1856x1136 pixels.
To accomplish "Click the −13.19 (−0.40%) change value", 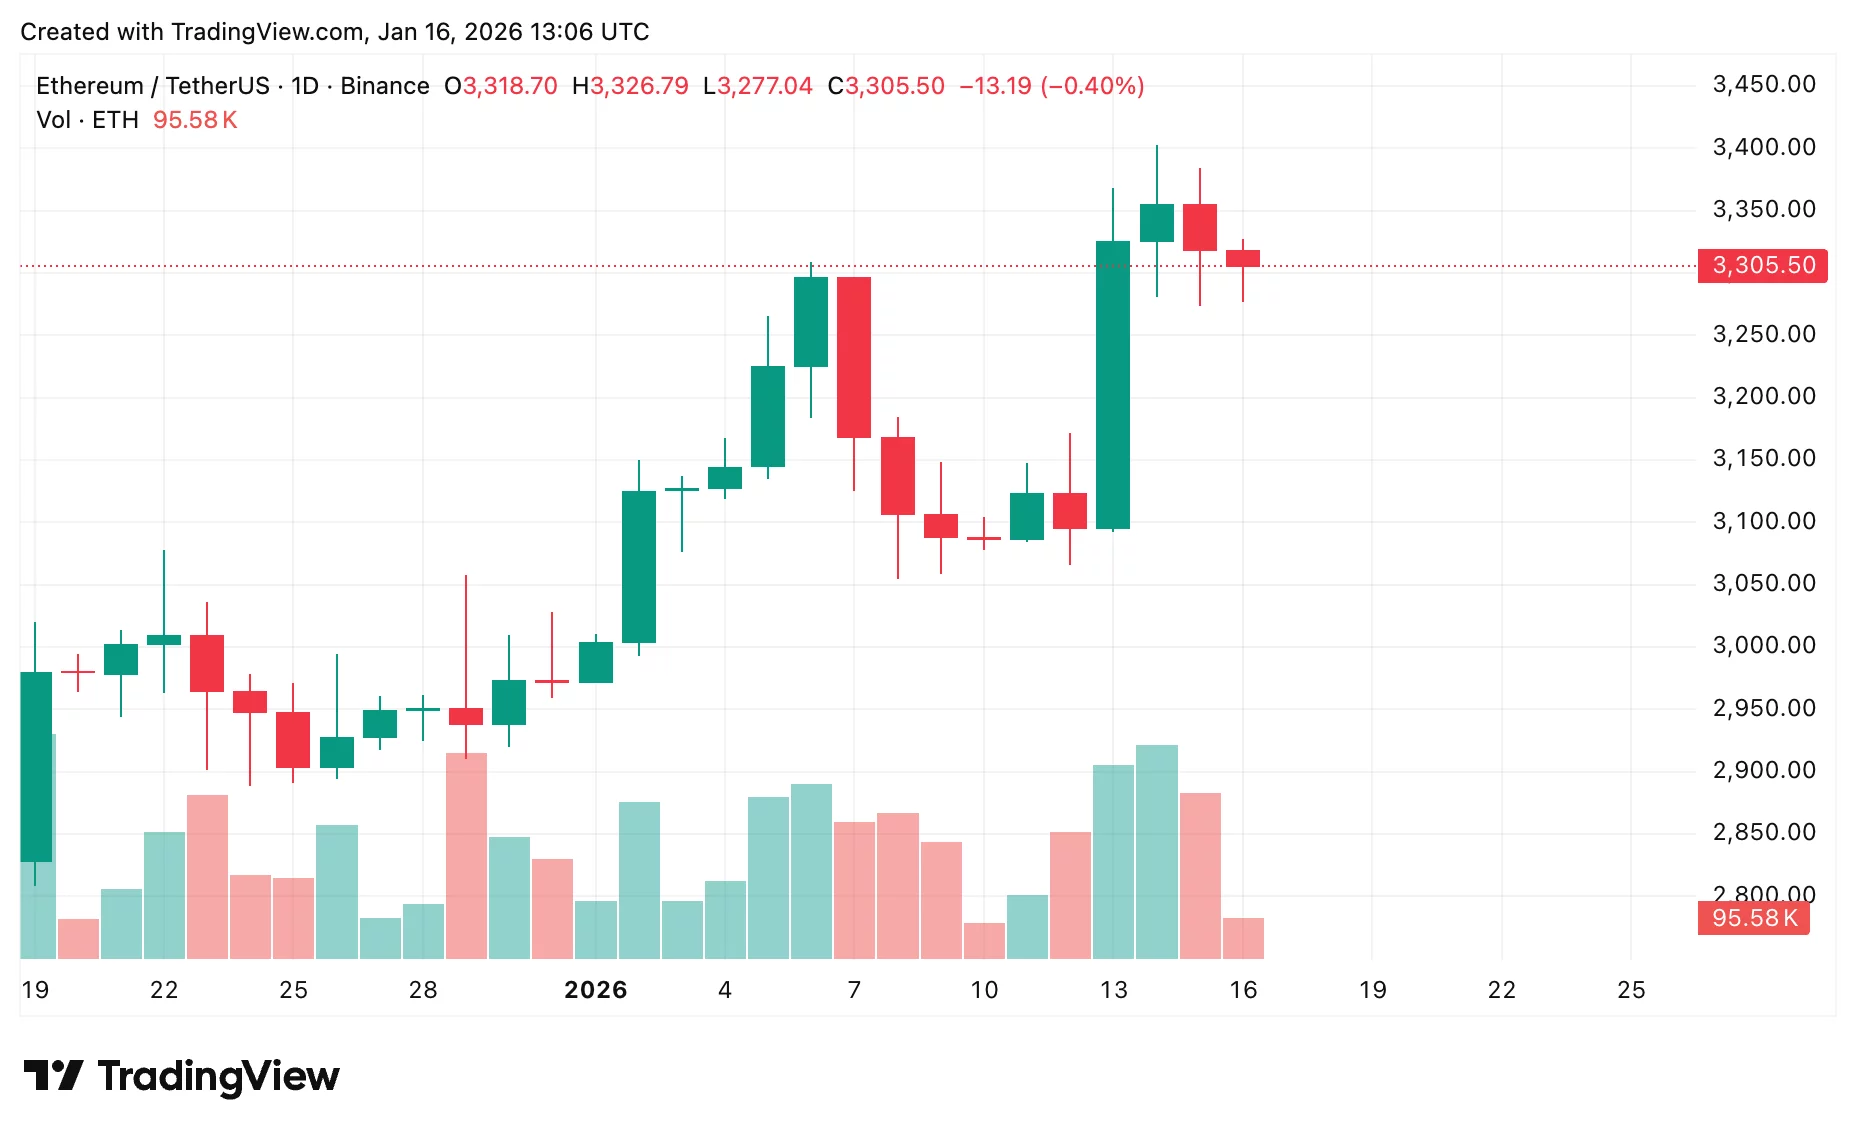I will click(1051, 86).
